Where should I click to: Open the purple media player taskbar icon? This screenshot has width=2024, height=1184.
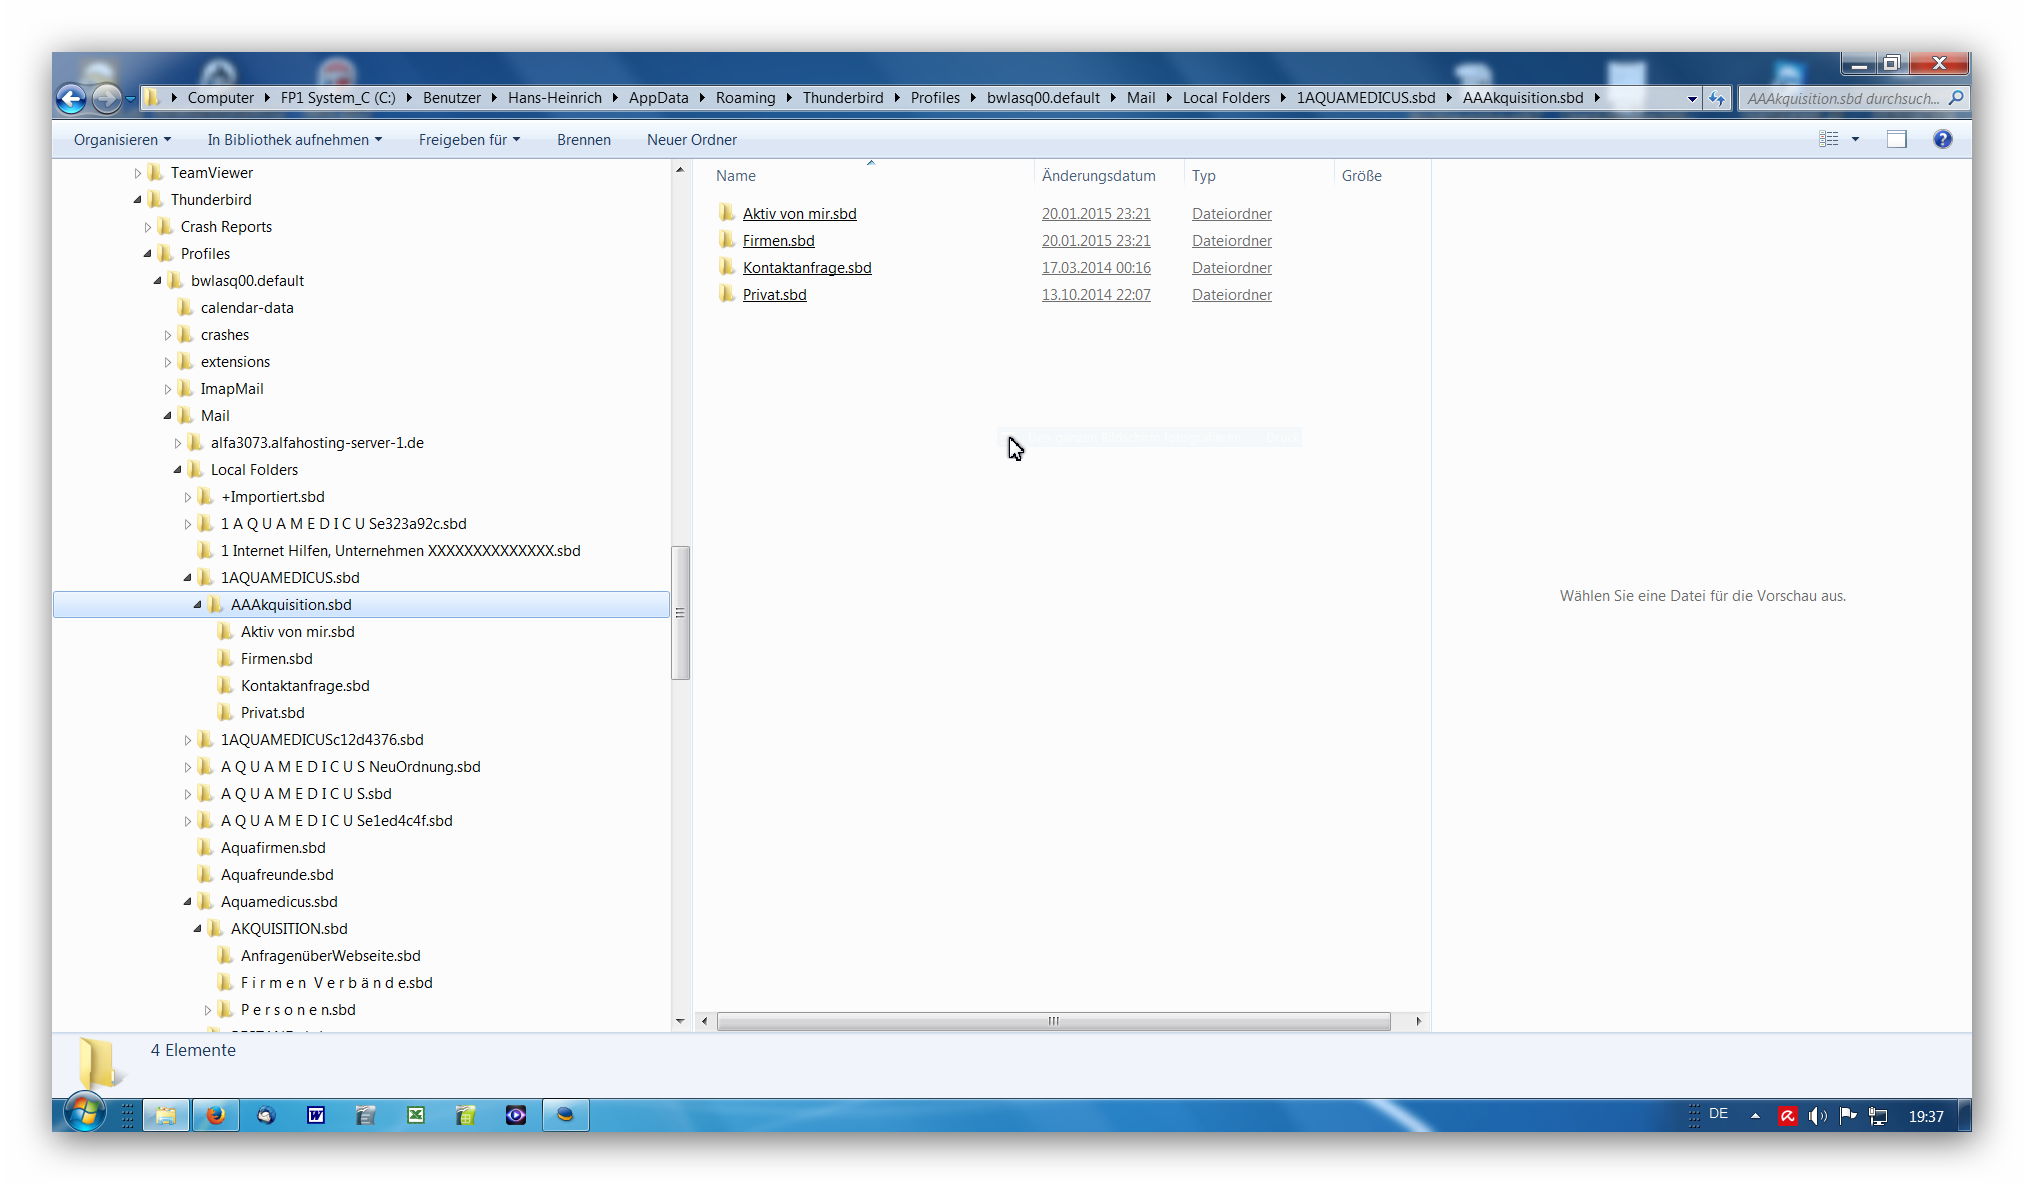point(516,1115)
